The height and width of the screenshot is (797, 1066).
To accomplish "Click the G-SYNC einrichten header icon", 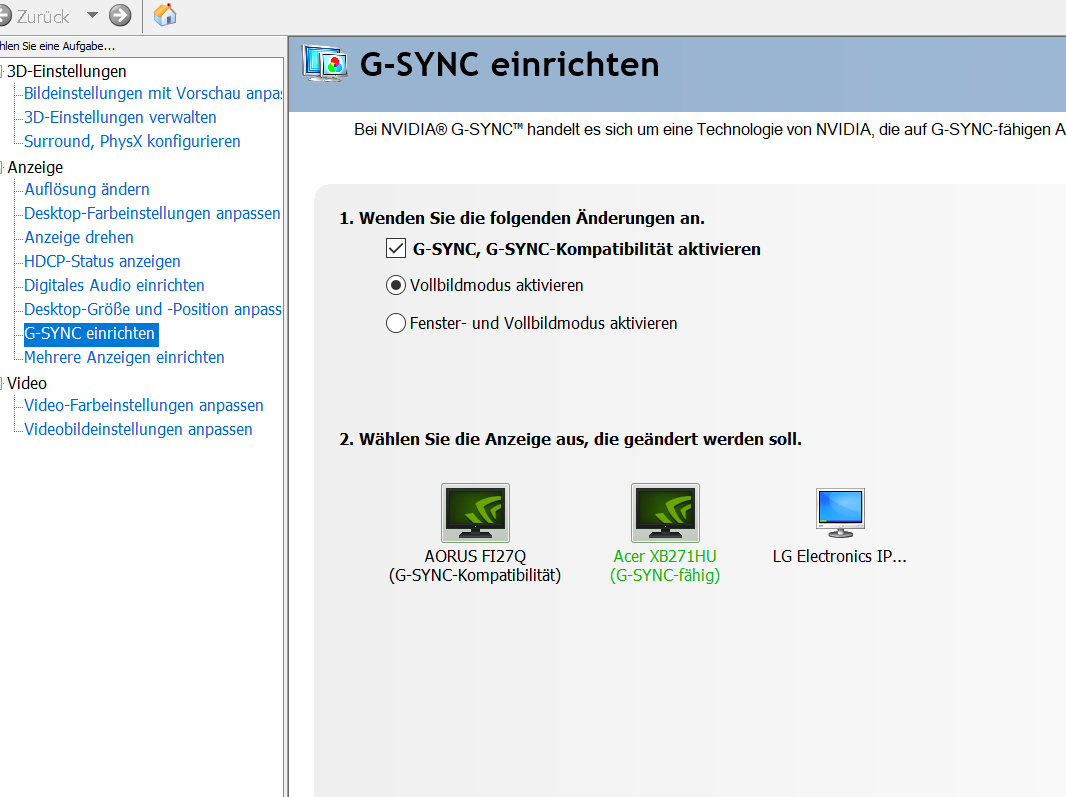I will (325, 64).
